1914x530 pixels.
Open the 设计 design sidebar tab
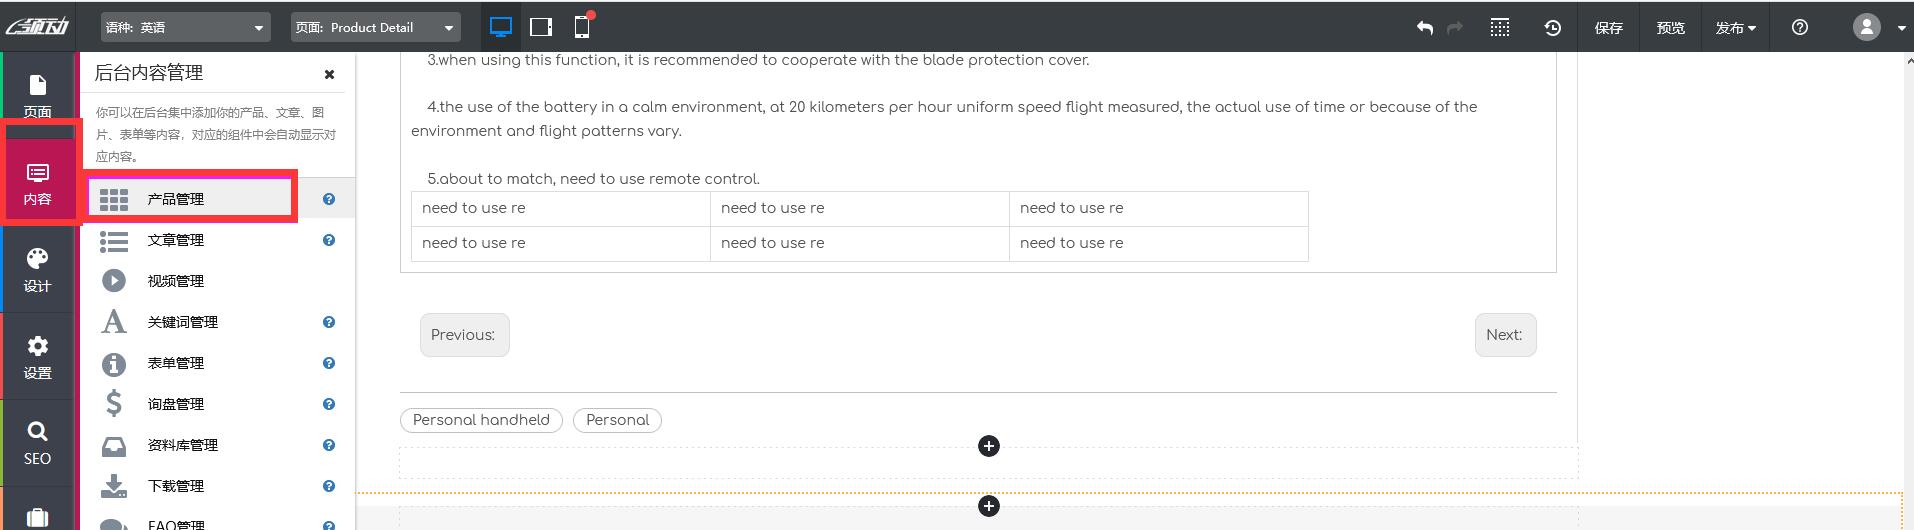[37, 270]
